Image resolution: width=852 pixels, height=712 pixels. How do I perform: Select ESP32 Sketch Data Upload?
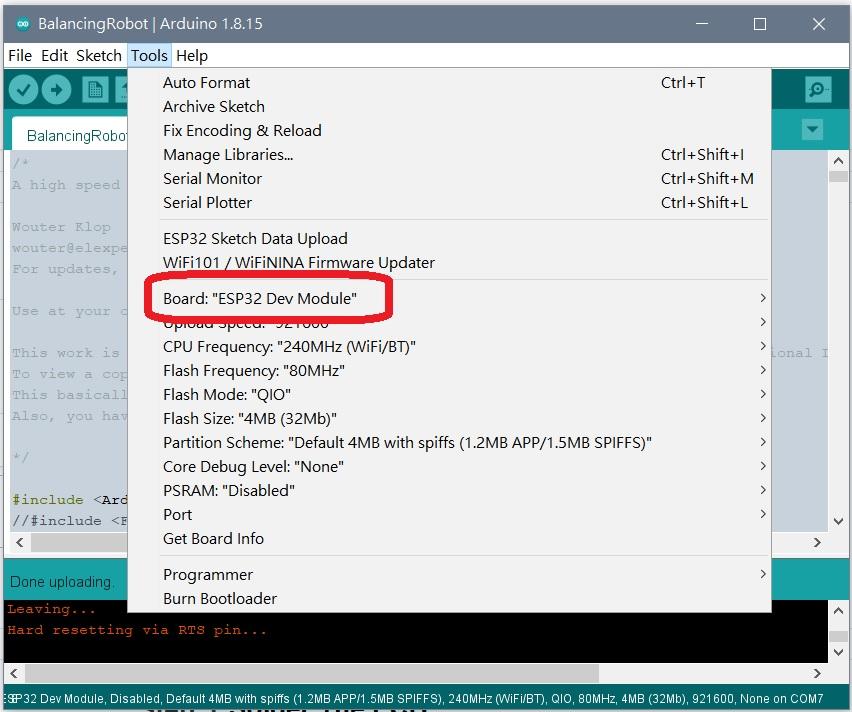449,239
